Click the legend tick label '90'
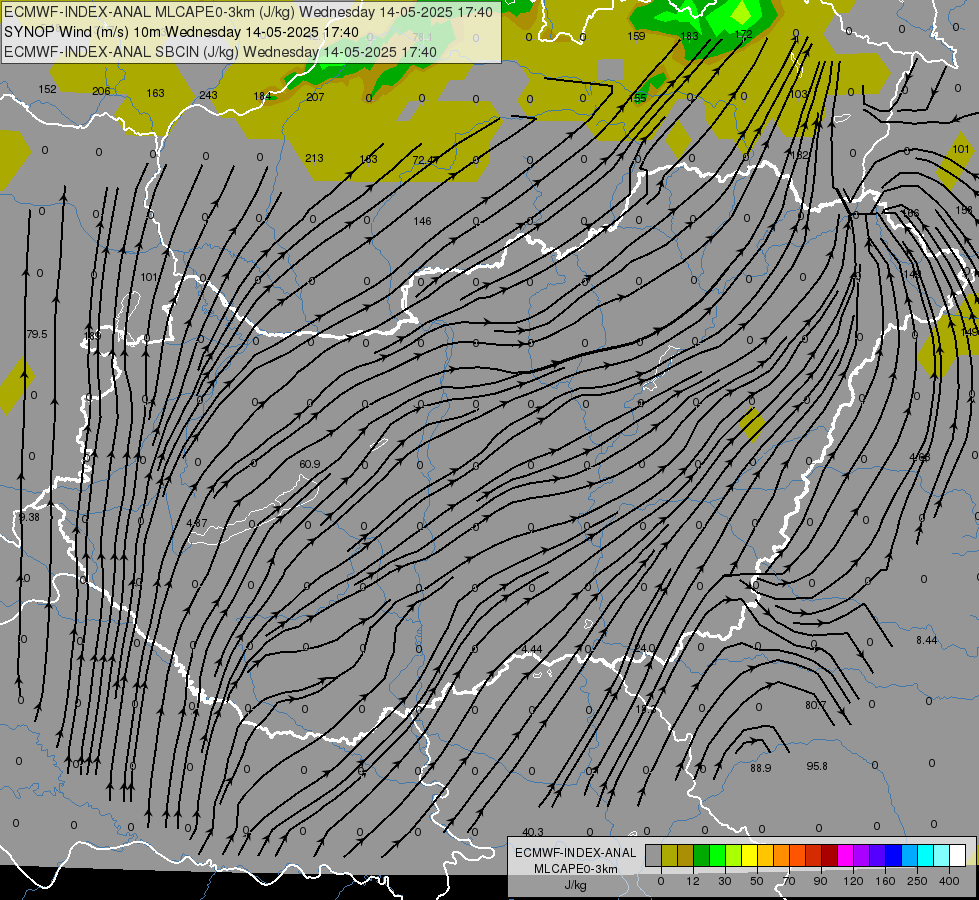 coord(820,881)
